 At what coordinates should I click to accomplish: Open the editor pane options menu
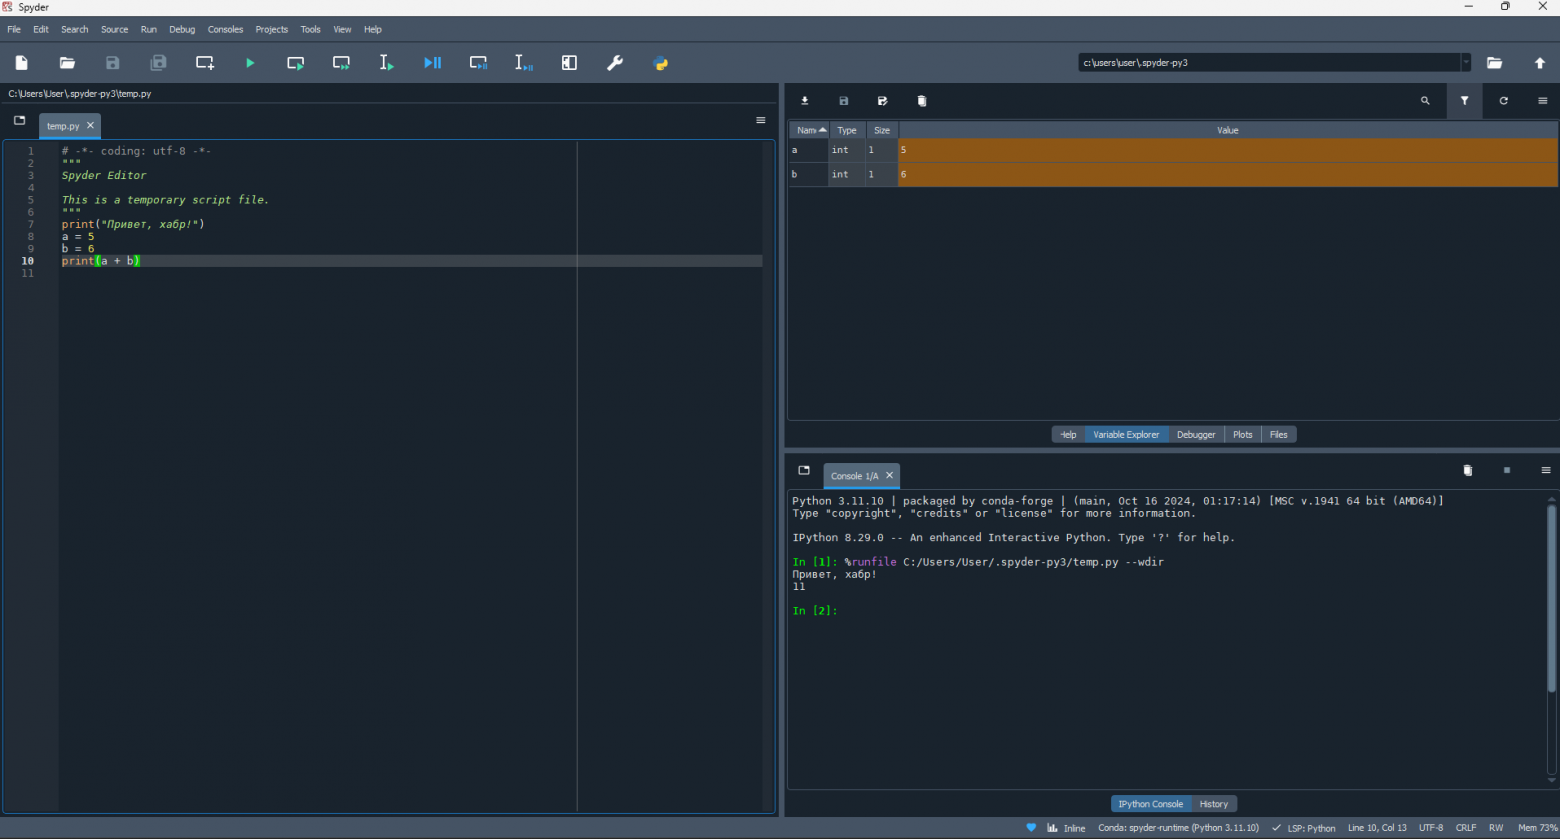(761, 121)
